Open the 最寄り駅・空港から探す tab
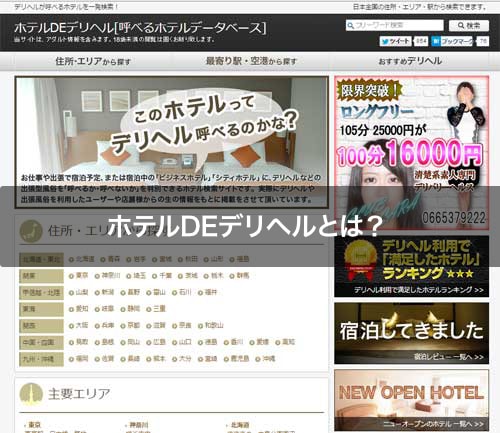 pos(251,61)
